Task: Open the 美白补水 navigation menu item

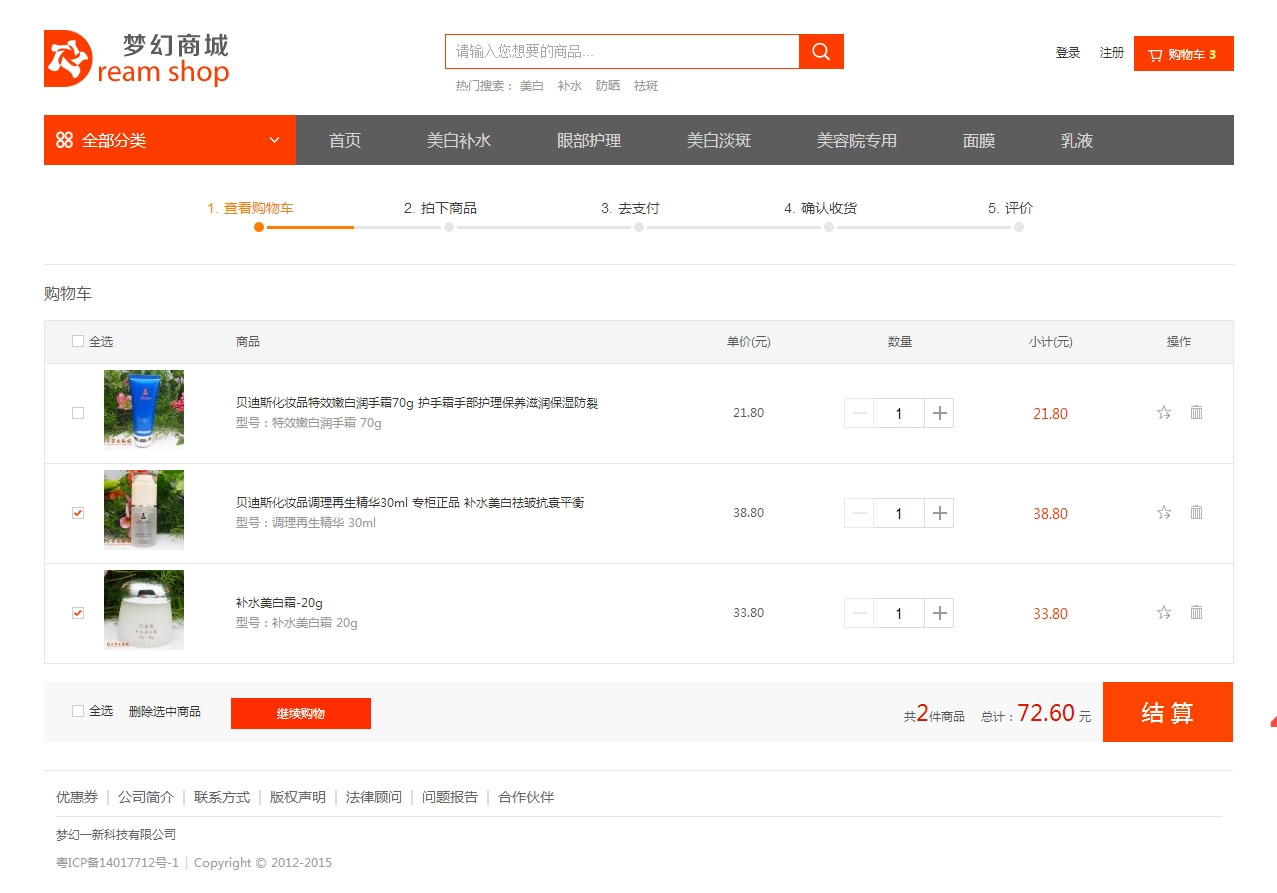Action: [x=458, y=140]
